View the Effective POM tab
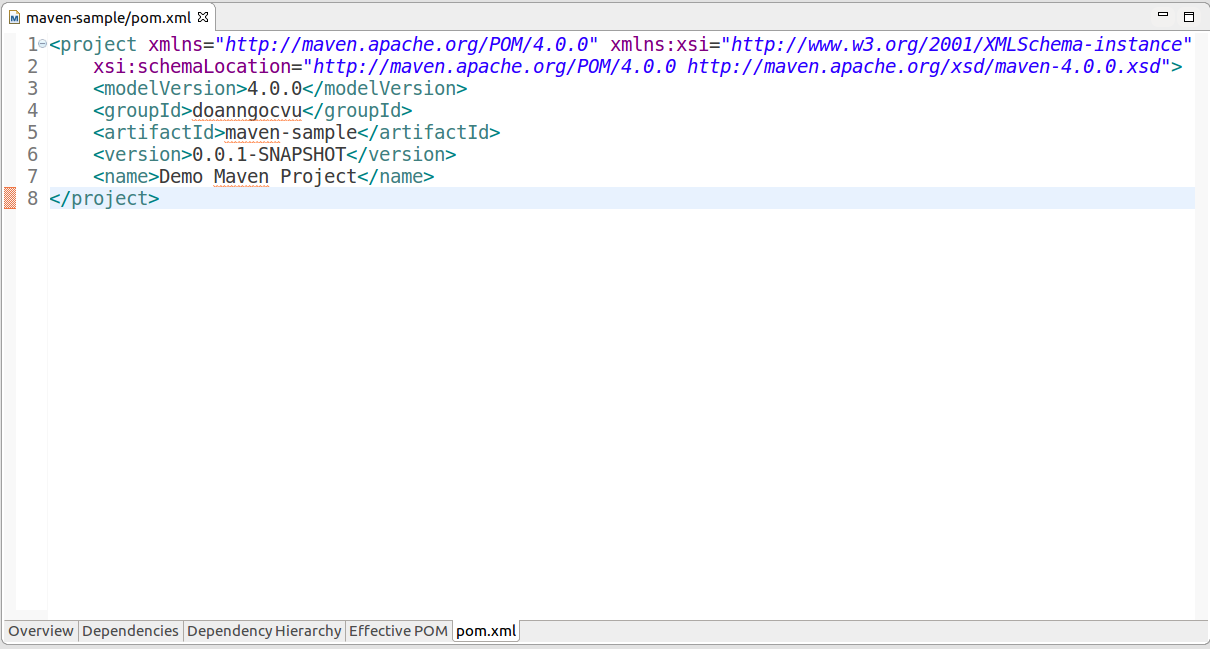Viewport: 1210px width, 649px height. point(398,631)
